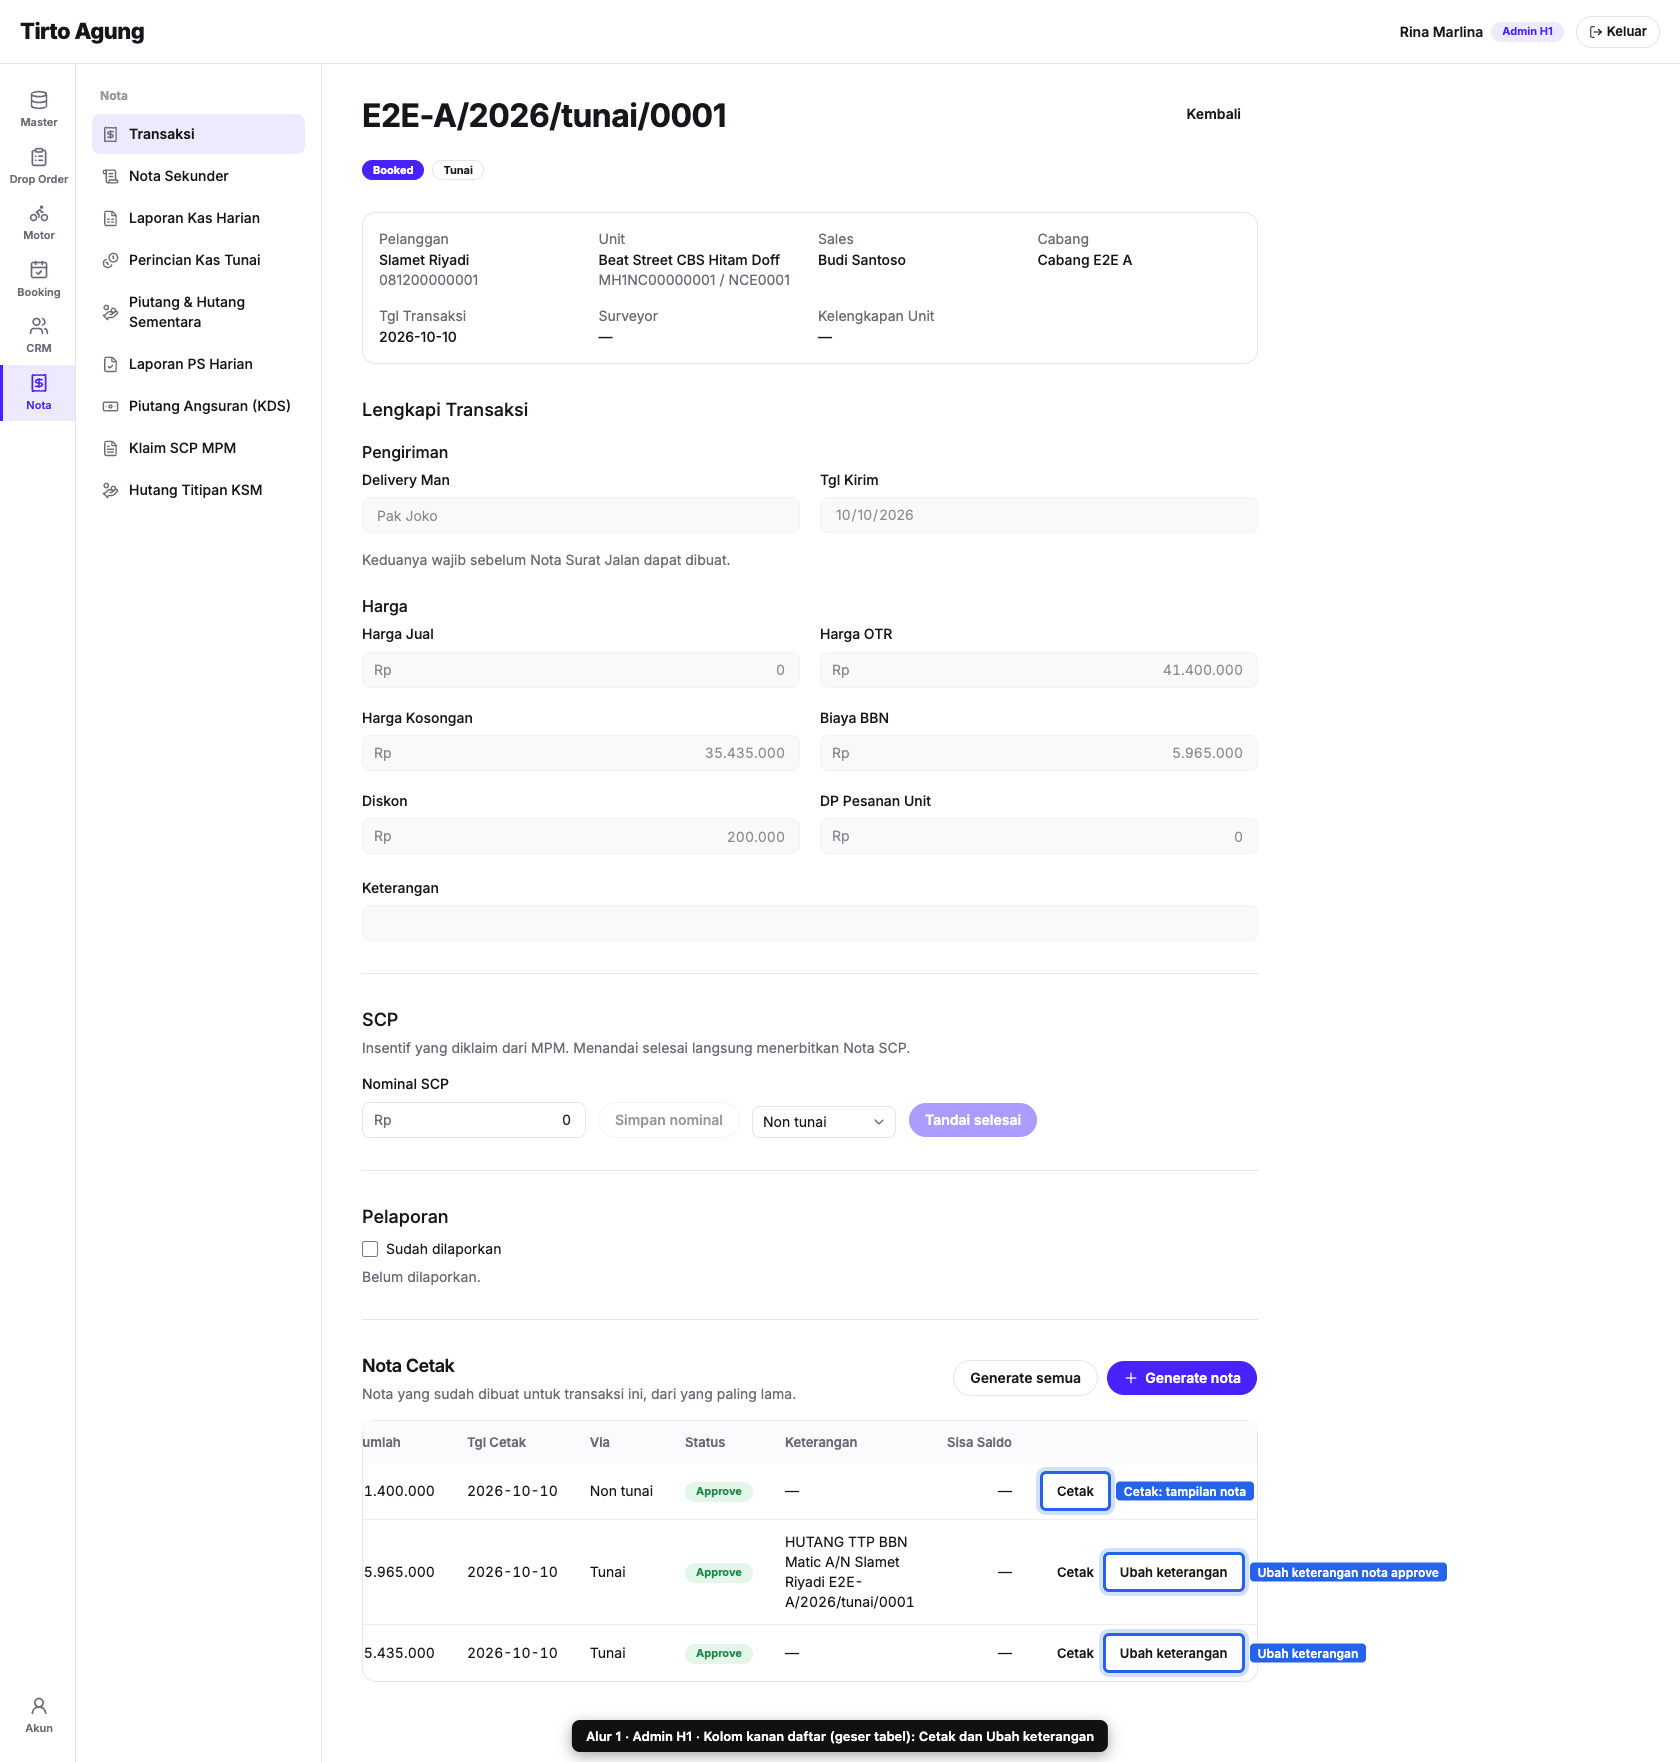
Task: Click the Keterangan text field
Action: pos(809,923)
